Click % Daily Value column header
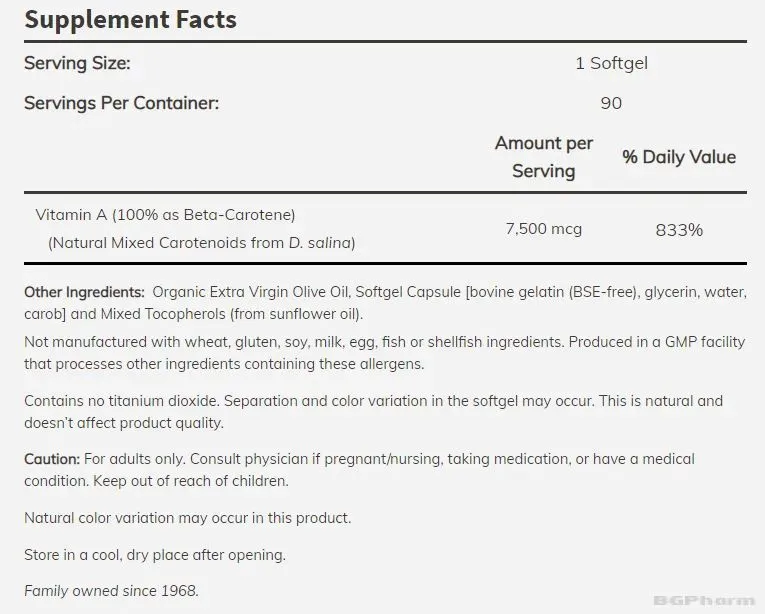The width and height of the screenshot is (765, 614). pyautogui.click(x=679, y=157)
